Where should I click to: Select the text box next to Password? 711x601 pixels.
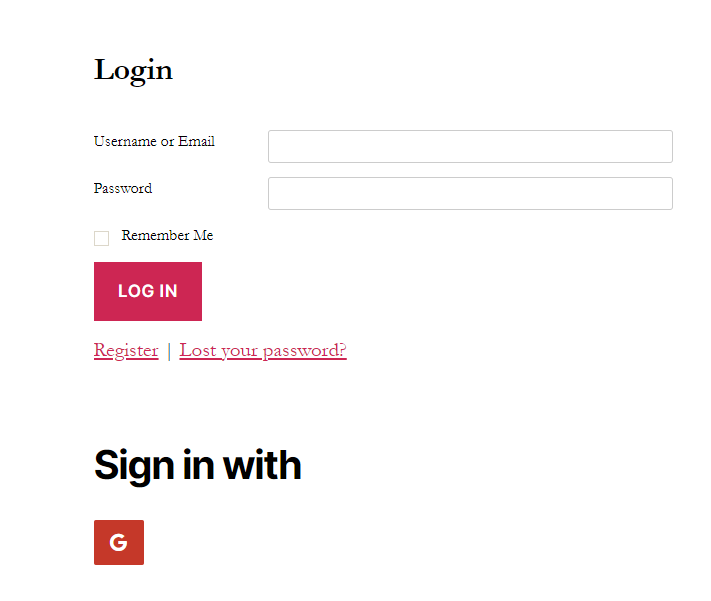coord(470,194)
